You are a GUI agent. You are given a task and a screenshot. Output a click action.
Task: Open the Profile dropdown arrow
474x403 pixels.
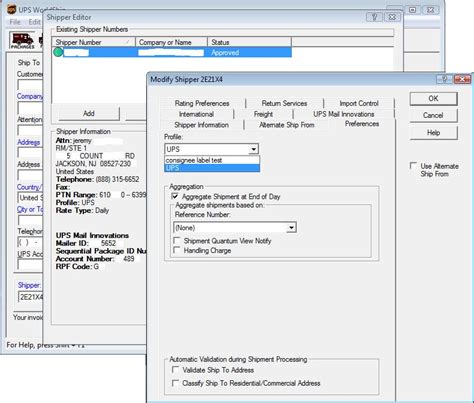254,149
